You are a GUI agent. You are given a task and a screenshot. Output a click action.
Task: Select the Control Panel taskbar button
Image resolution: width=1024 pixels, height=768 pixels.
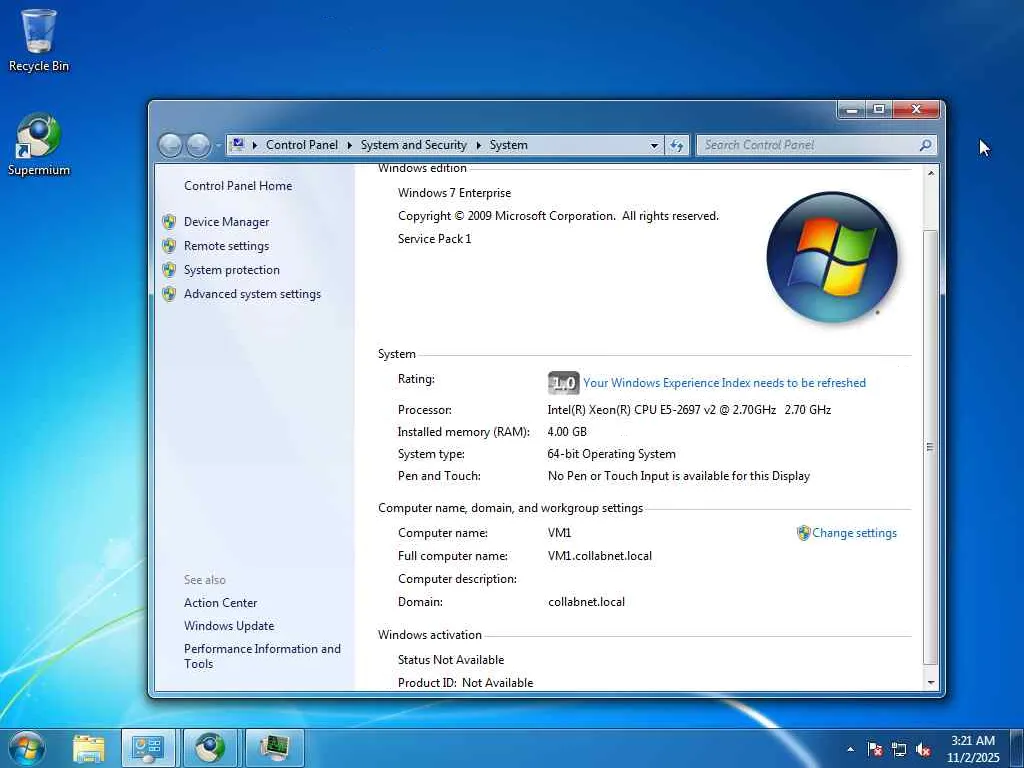point(148,748)
